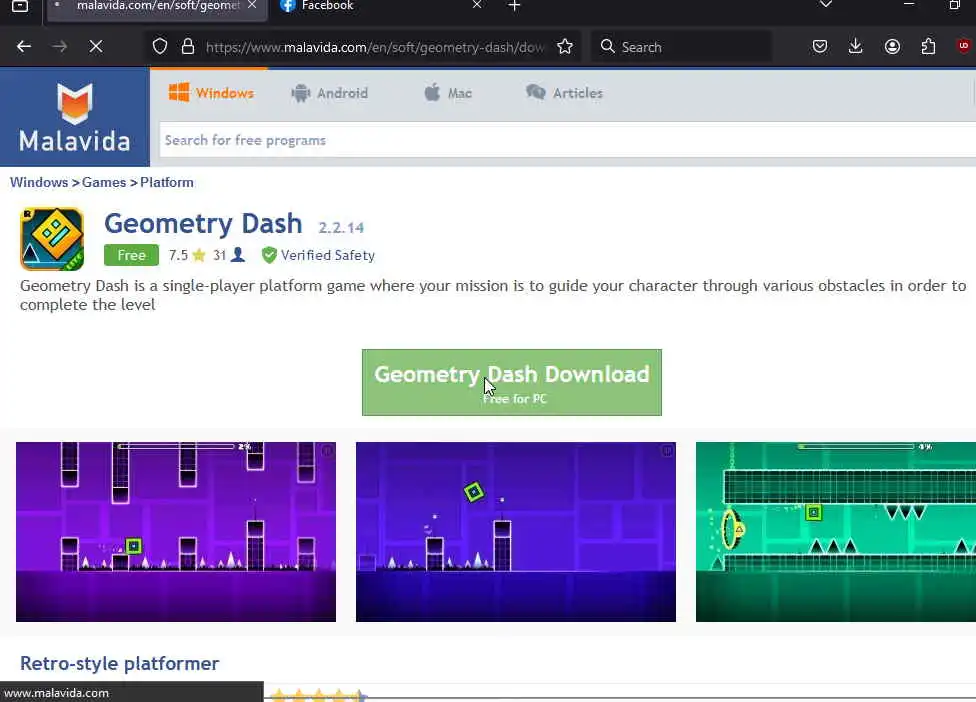The width and height of the screenshot is (976, 702).
Task: Click the Geometry Dash title heading
Action: pyautogui.click(x=203, y=223)
